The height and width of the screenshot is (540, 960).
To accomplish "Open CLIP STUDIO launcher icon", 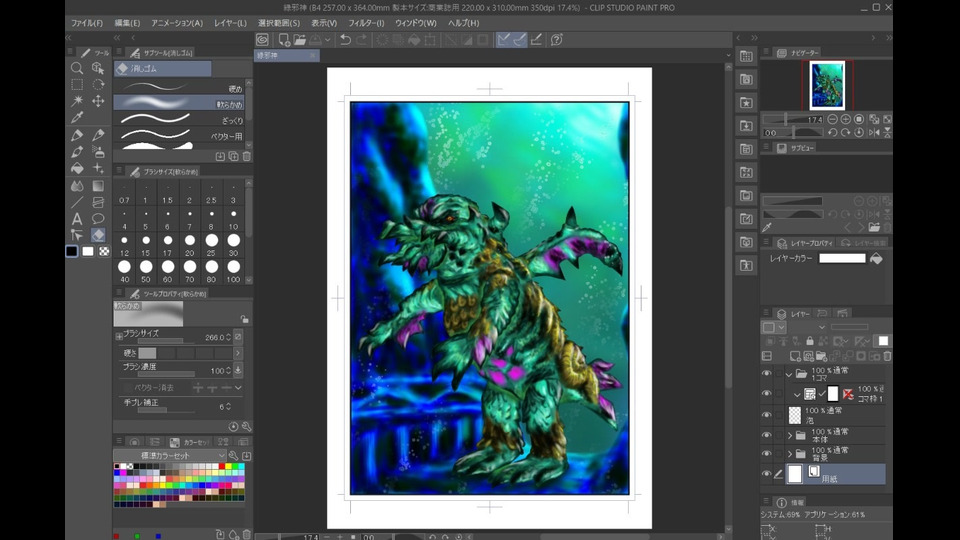I will tap(263, 40).
